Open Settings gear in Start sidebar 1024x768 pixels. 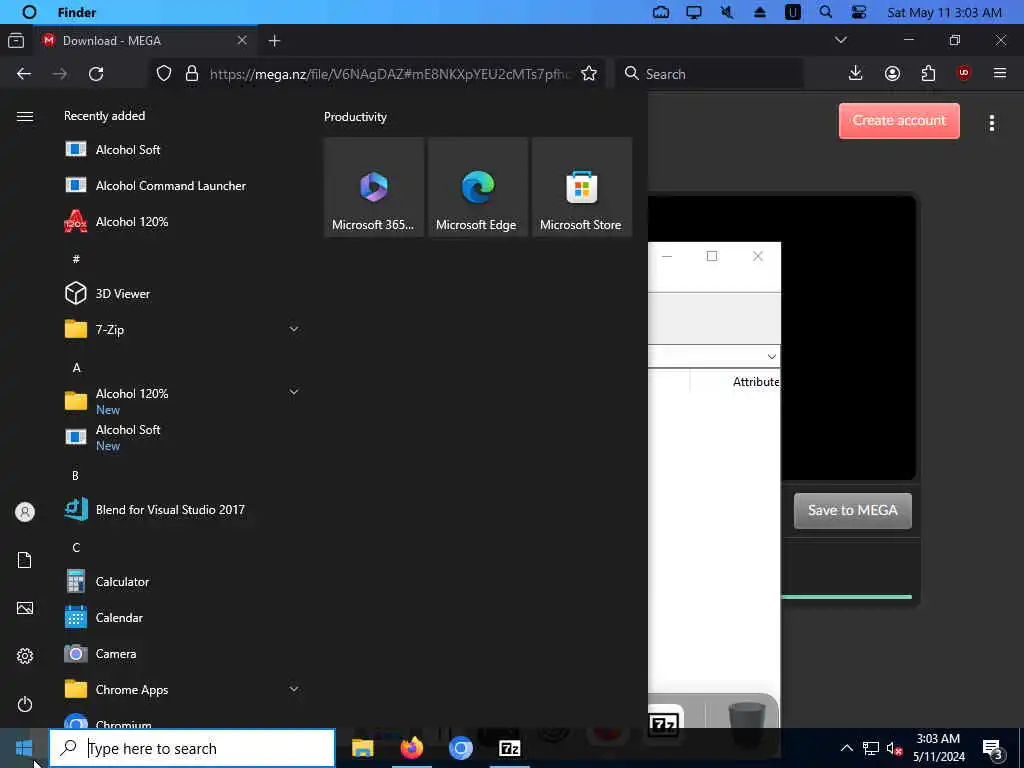click(25, 656)
